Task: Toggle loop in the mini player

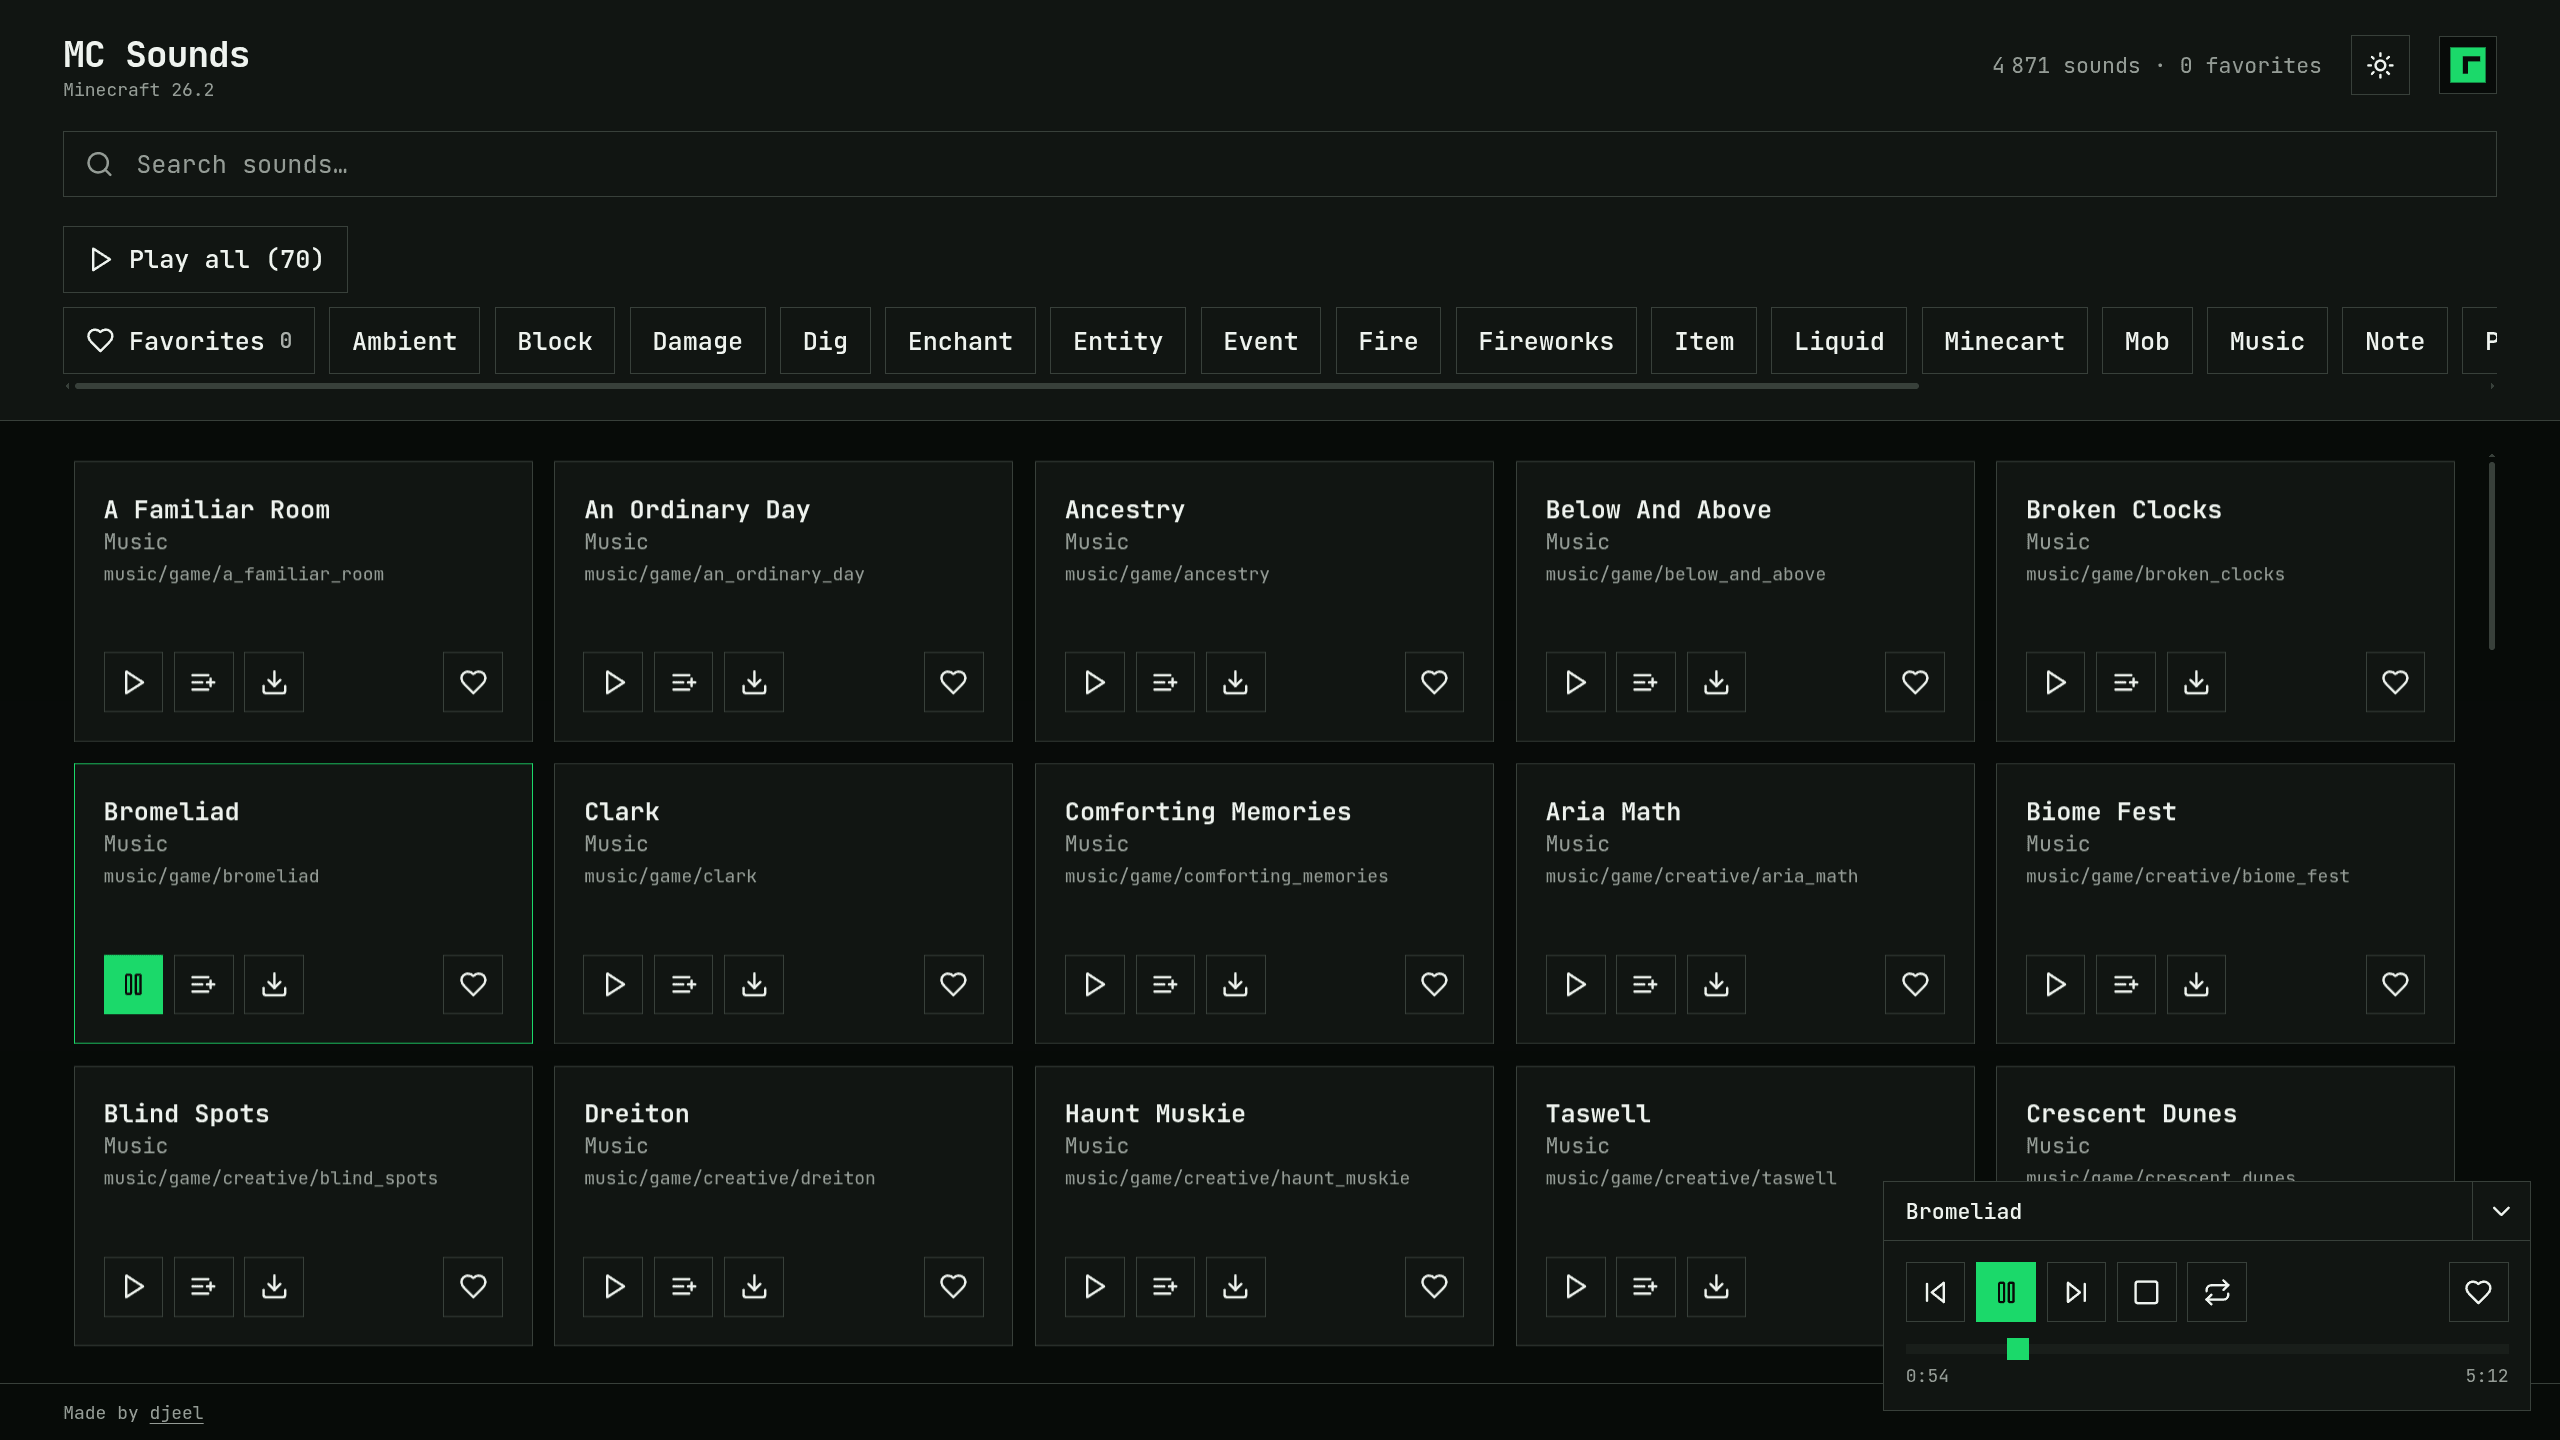Action: (2216, 1292)
